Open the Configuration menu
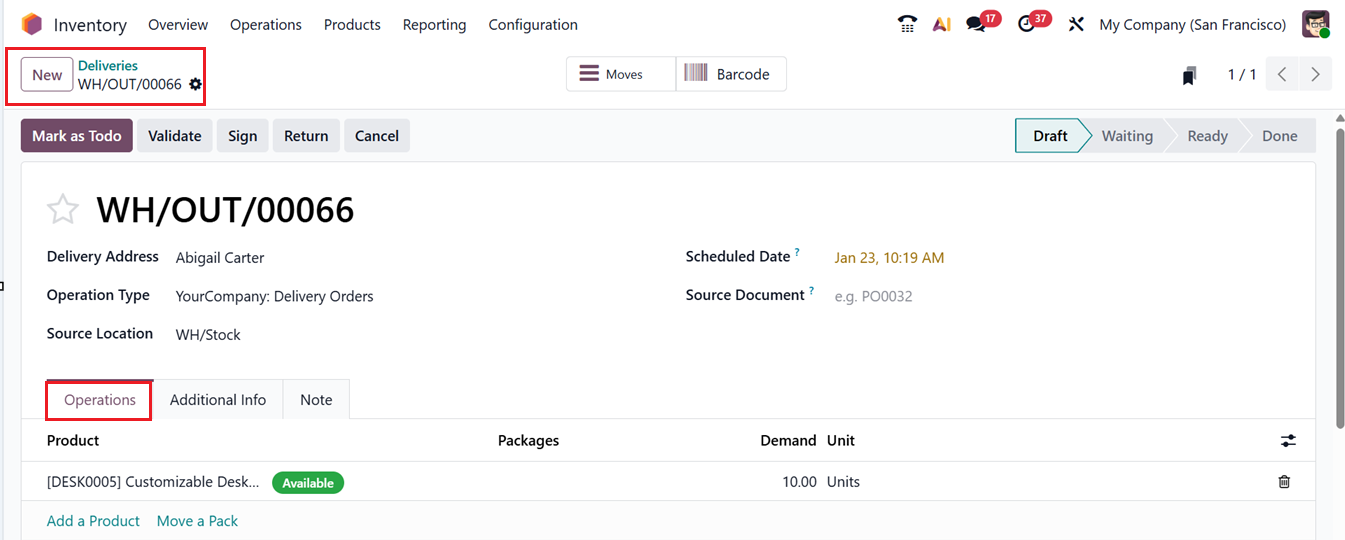The height and width of the screenshot is (540, 1345). coord(533,24)
